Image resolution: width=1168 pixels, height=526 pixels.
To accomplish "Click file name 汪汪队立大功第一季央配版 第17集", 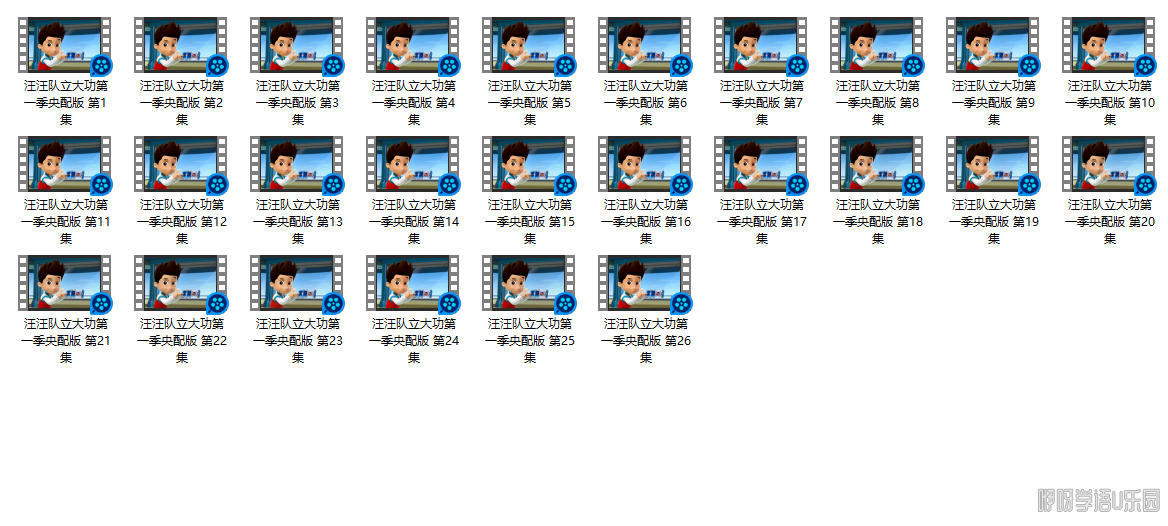I will tap(762, 222).
